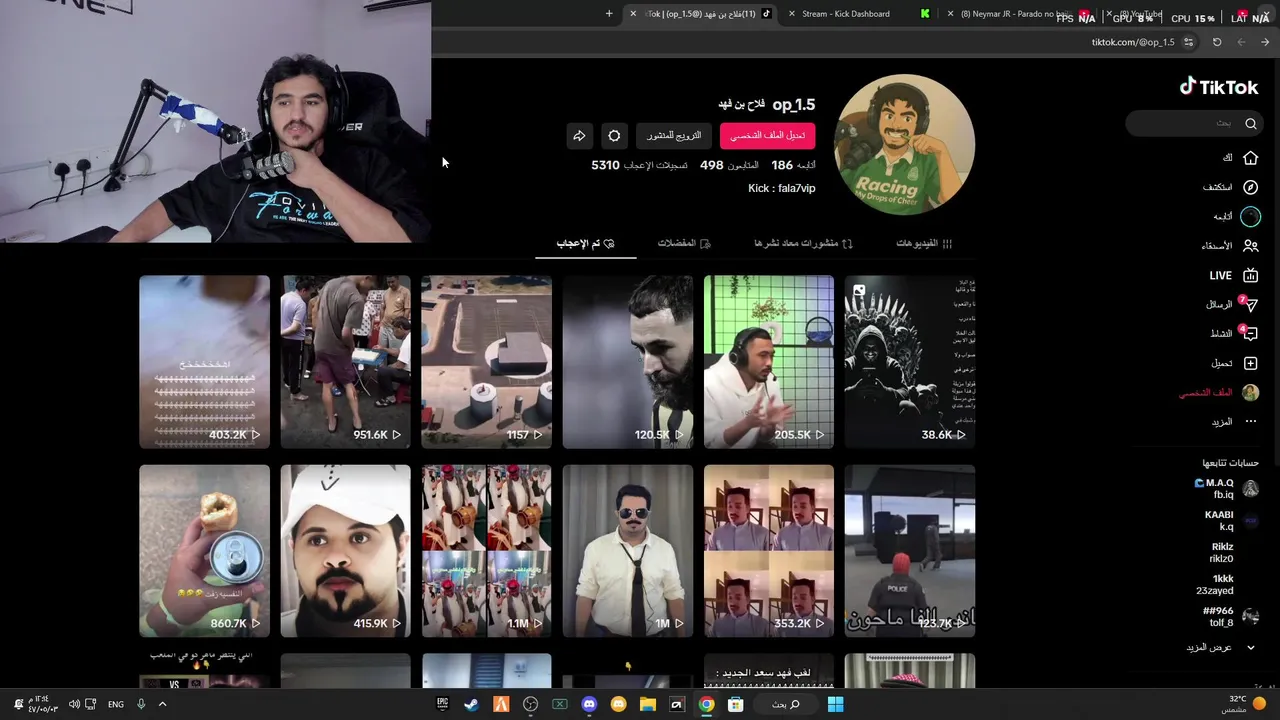This screenshot has height=720, width=1280.
Task: Click the search magnifier icon in TikTok sidebar
Action: (1250, 124)
